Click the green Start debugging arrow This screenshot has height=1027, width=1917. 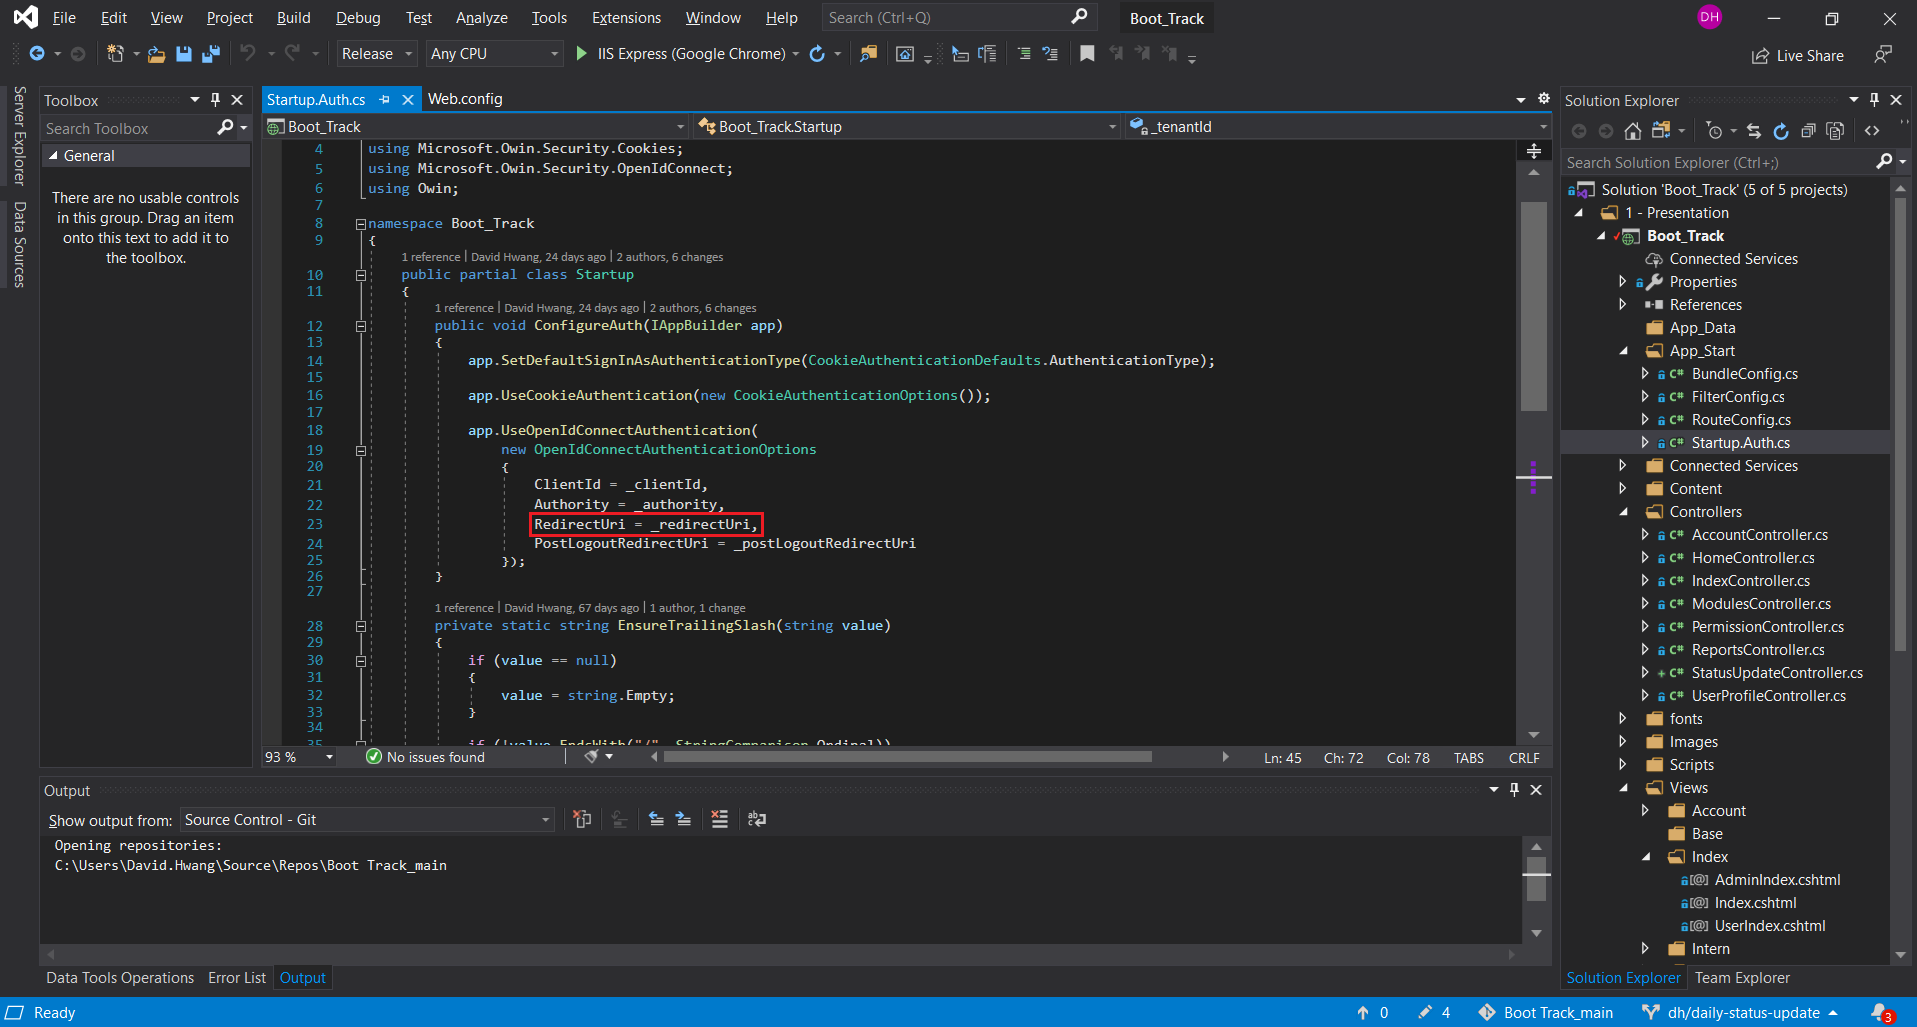582,54
